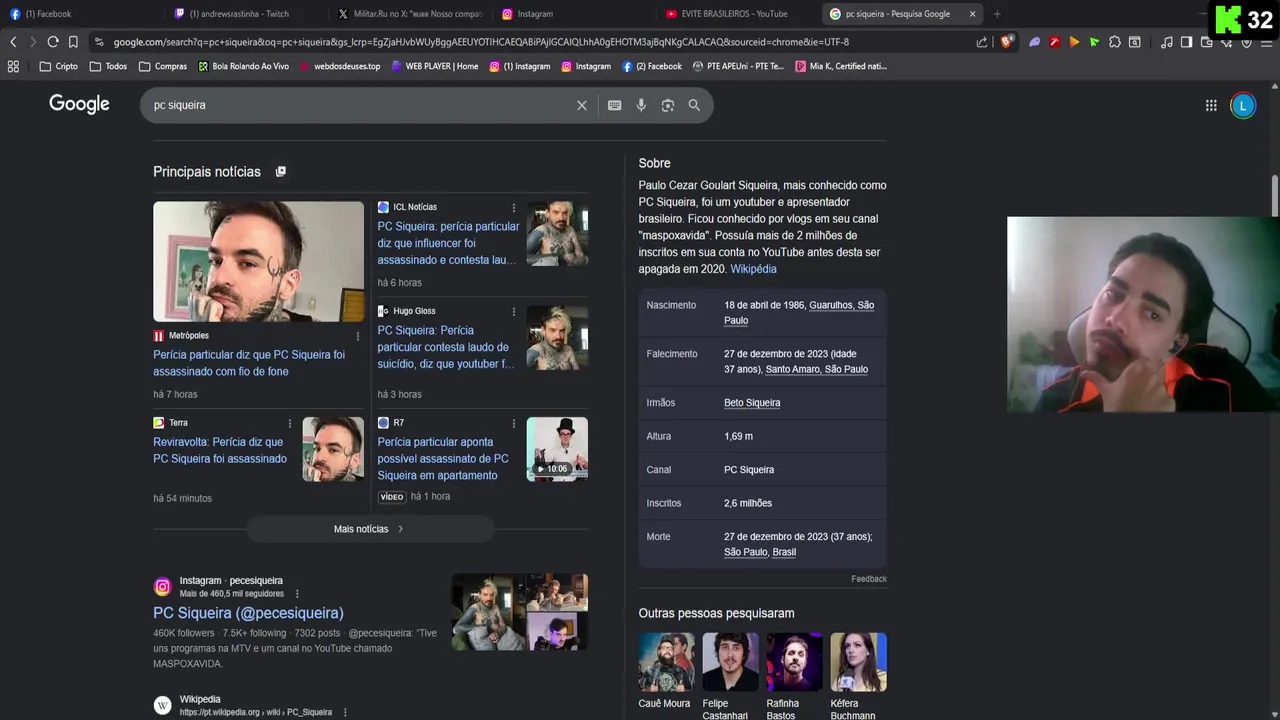Open options next to Wikipedia result URL

pos(345,713)
